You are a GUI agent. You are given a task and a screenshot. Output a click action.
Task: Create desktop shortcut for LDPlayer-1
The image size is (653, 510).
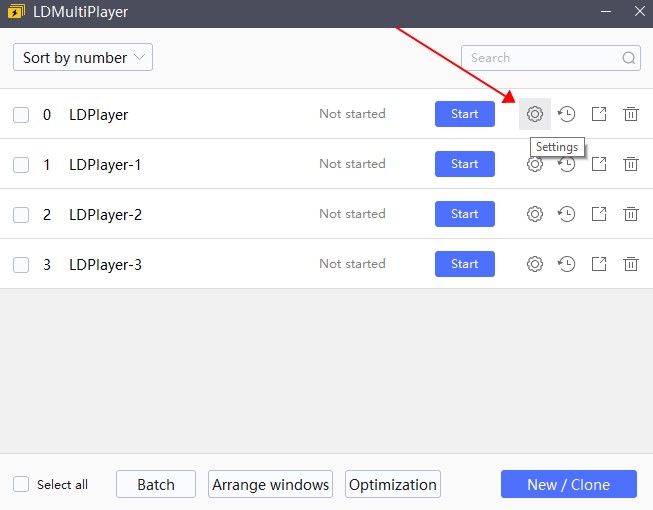[x=599, y=164]
